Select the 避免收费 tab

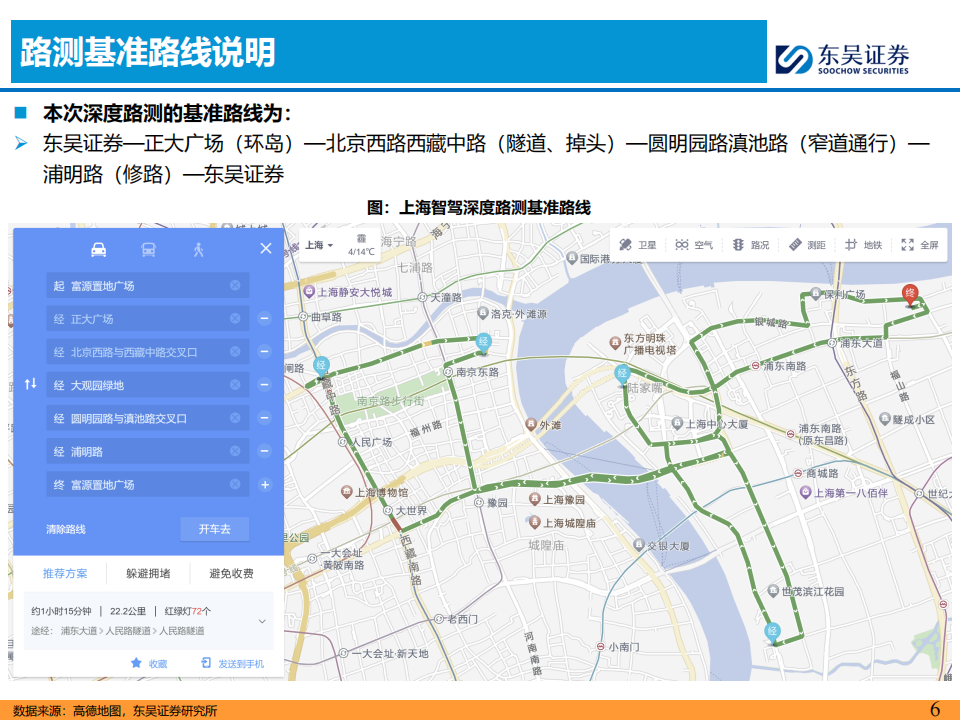click(231, 574)
